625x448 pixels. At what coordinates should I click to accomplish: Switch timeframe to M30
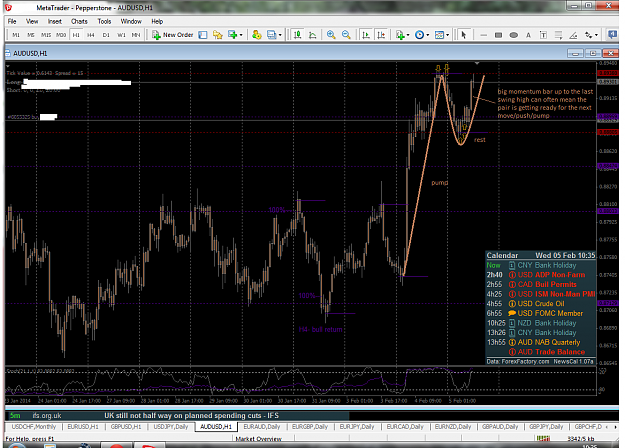(x=61, y=35)
